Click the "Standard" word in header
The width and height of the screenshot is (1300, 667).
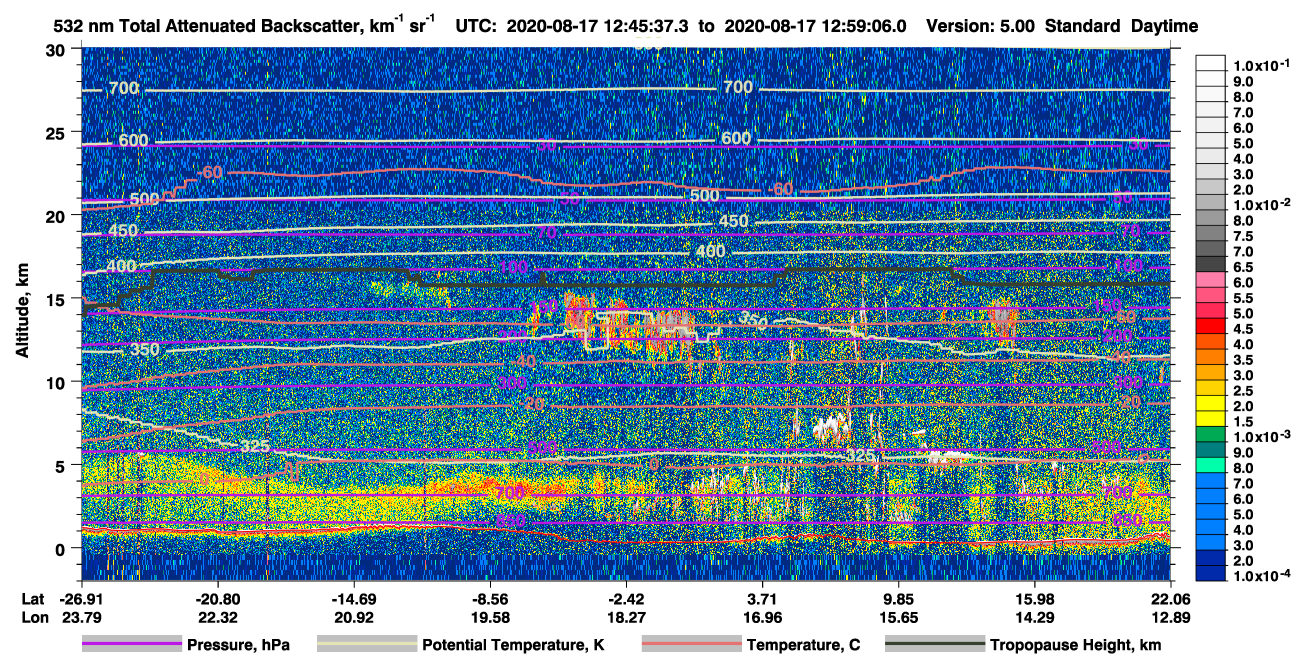point(1083,26)
